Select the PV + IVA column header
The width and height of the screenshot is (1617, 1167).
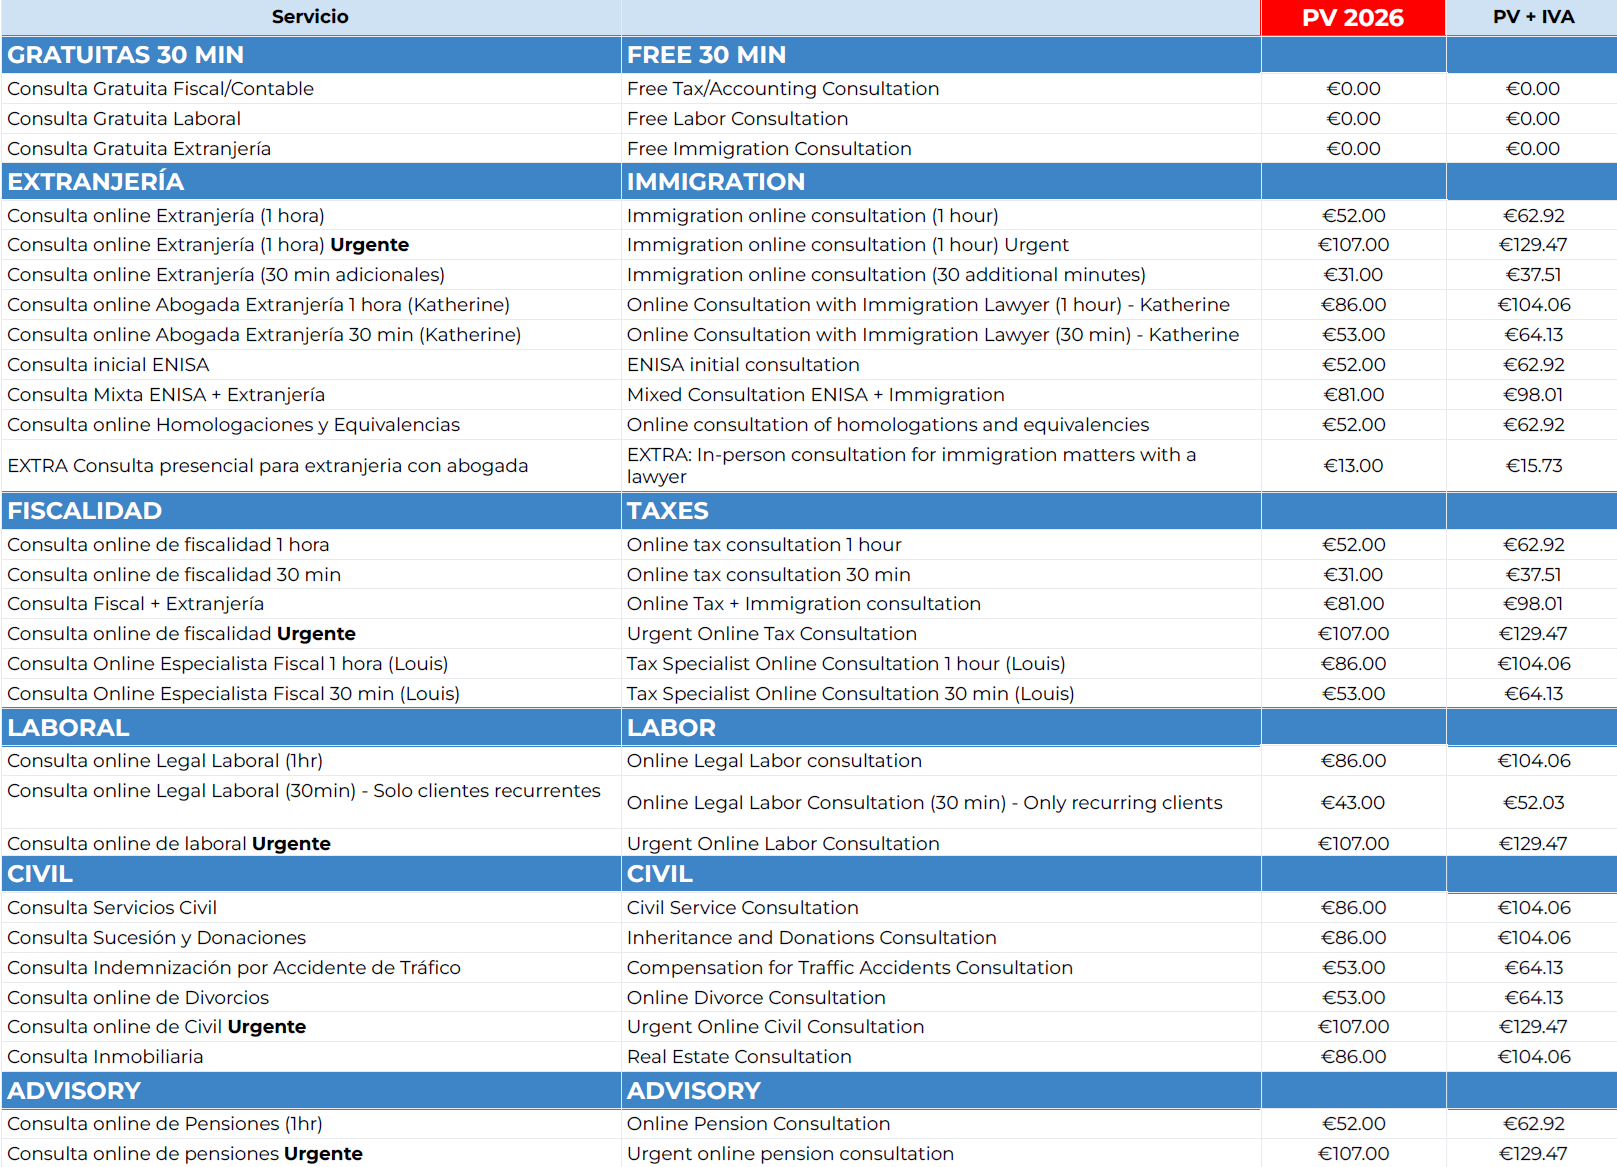(1532, 17)
